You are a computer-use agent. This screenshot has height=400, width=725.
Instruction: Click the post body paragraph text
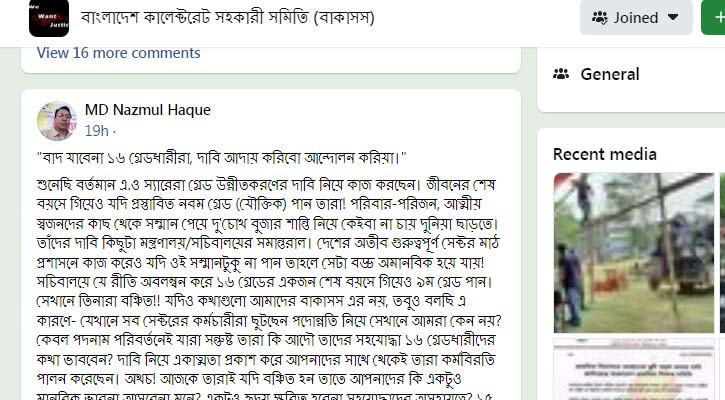pos(269,288)
